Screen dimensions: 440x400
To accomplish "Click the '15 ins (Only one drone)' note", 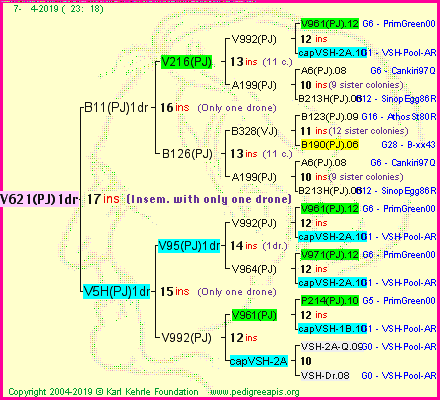I will (218, 292).
